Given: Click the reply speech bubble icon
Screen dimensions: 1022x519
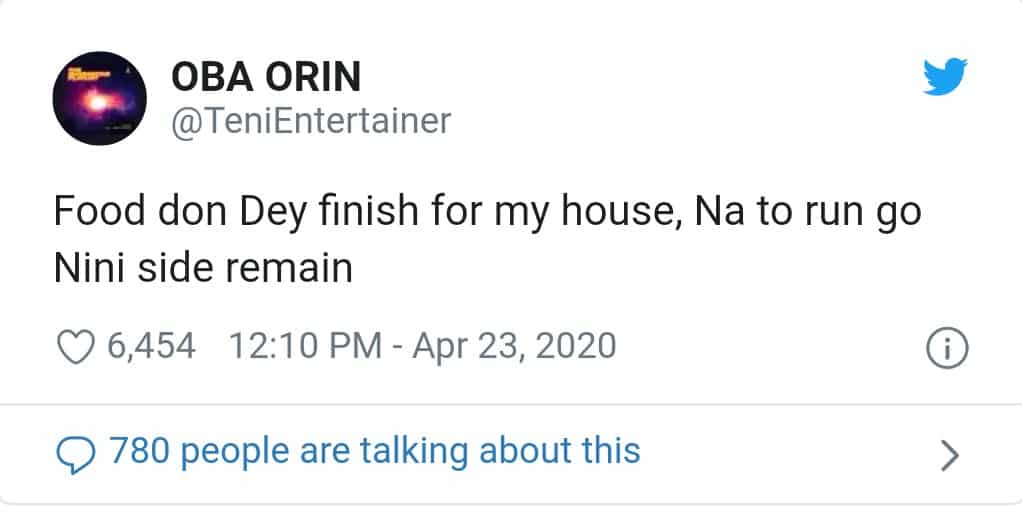Looking at the screenshot, I should (x=74, y=453).
